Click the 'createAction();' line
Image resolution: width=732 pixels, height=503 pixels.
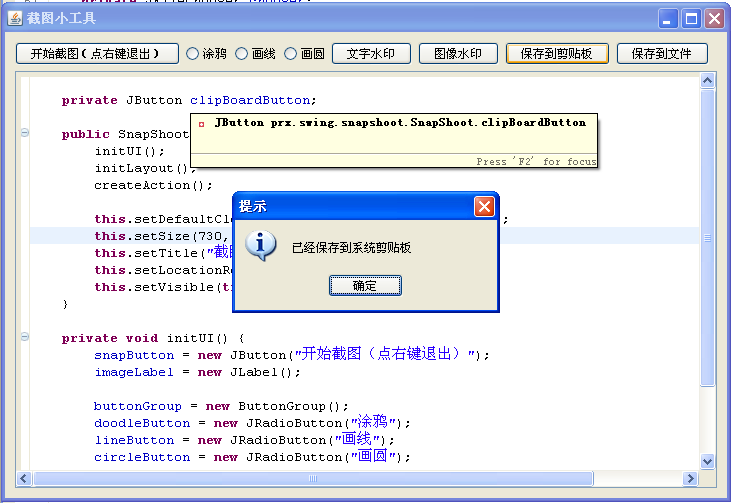[x=153, y=185]
